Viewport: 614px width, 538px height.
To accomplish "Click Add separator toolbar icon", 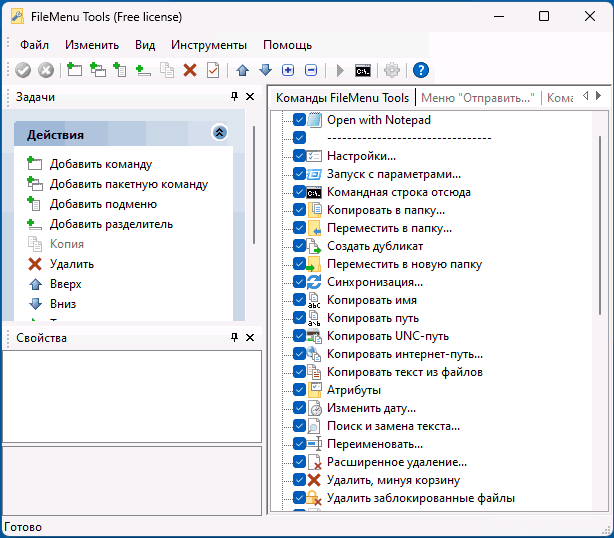I will point(143,70).
